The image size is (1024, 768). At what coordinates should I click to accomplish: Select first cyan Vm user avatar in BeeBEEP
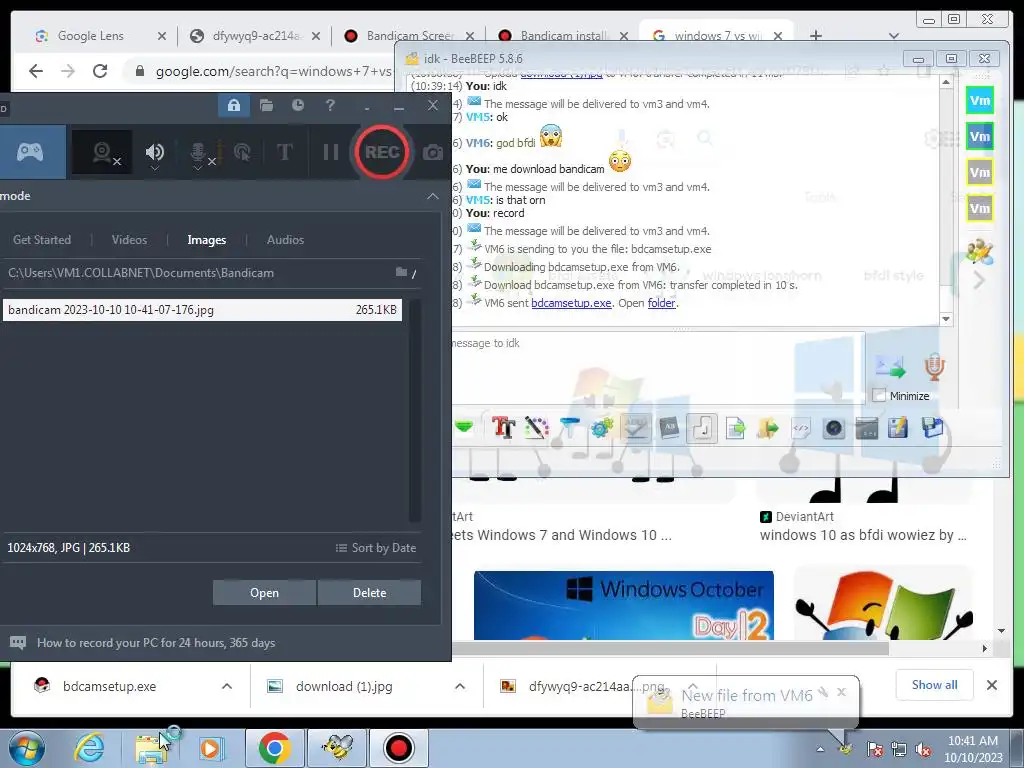click(980, 101)
